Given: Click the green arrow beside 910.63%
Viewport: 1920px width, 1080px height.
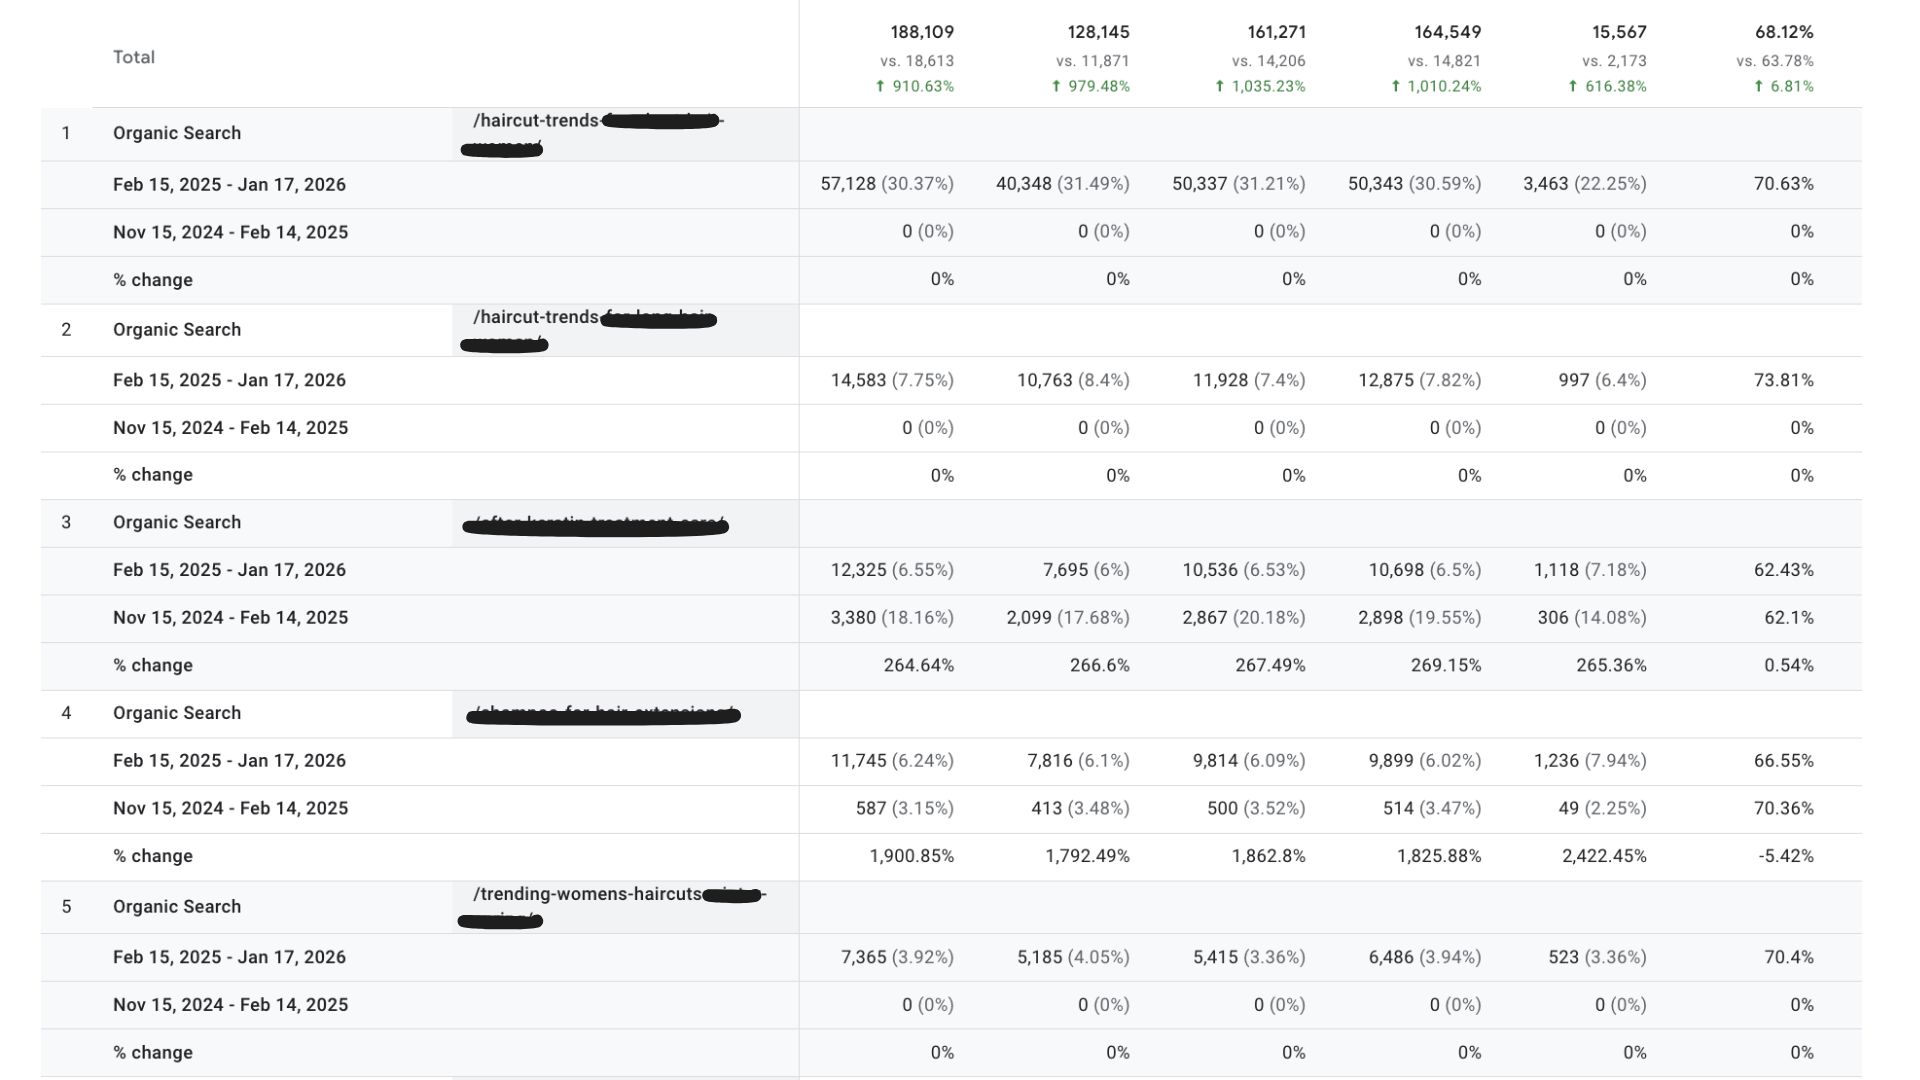Looking at the screenshot, I should click(880, 87).
